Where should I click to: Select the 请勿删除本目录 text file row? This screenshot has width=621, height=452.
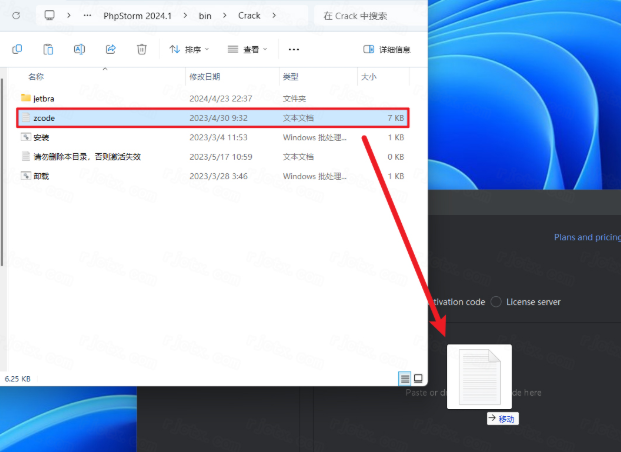tap(214, 156)
